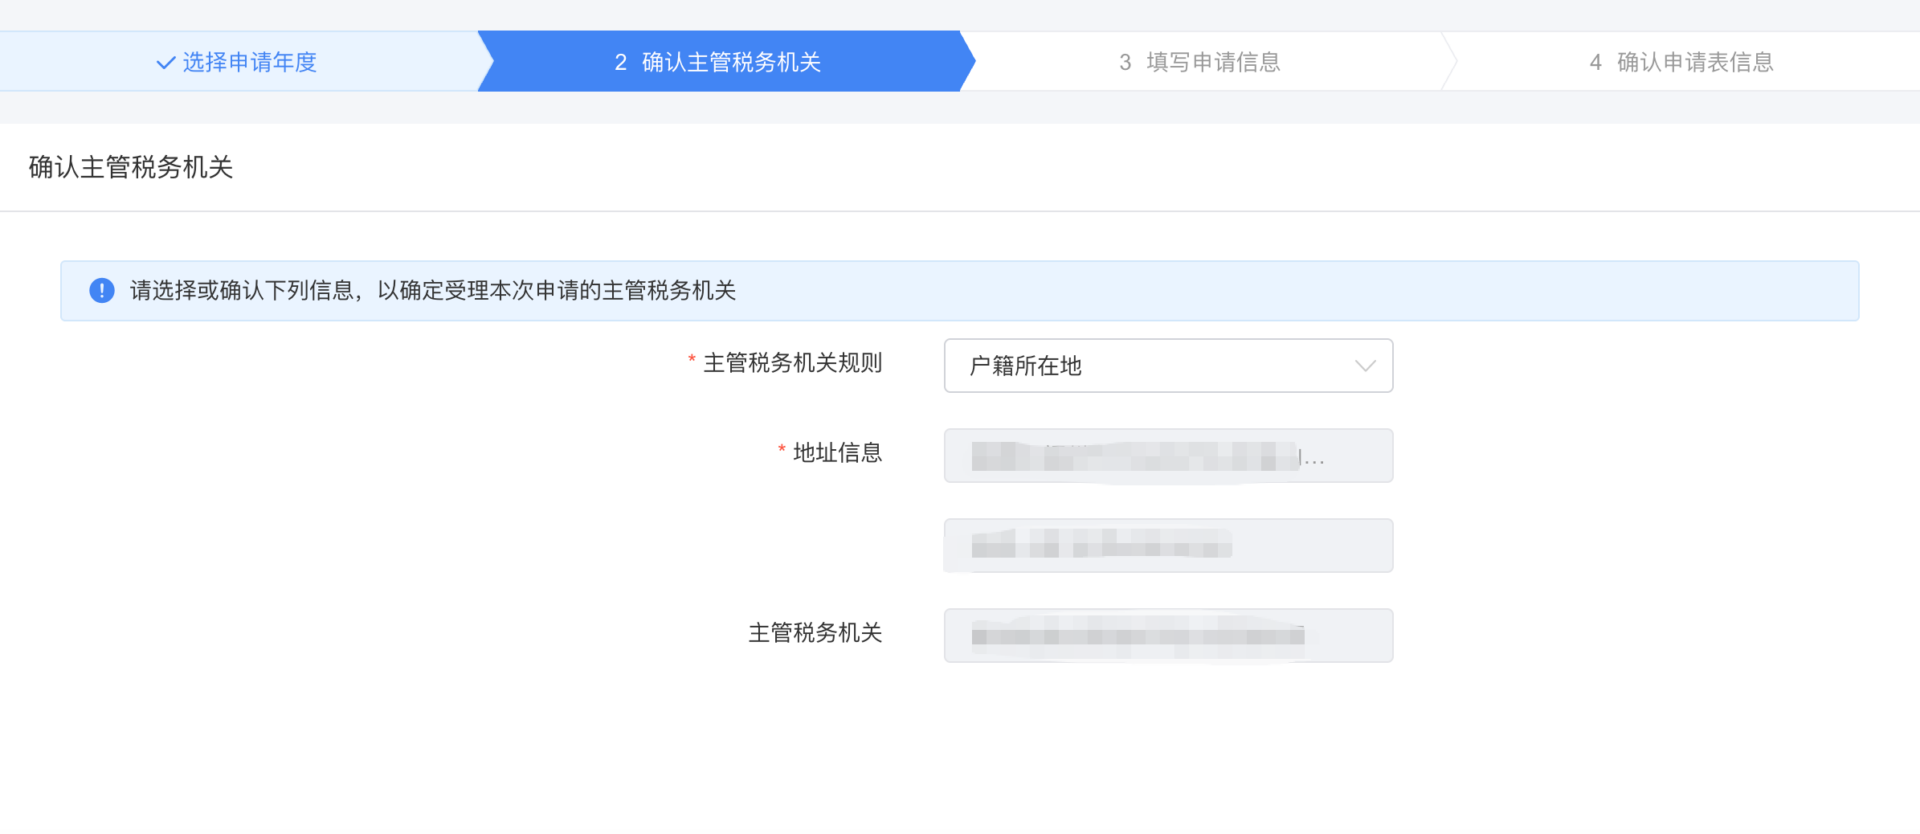Image resolution: width=1920 pixels, height=834 pixels.
Task: Click the 主管税务机关 label near the bottom
Action: [815, 633]
